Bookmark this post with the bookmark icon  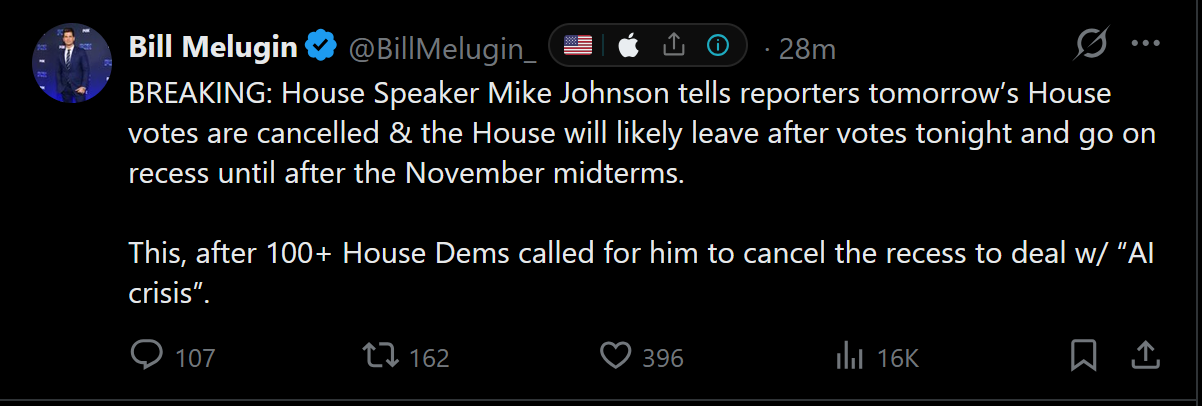1085,356
